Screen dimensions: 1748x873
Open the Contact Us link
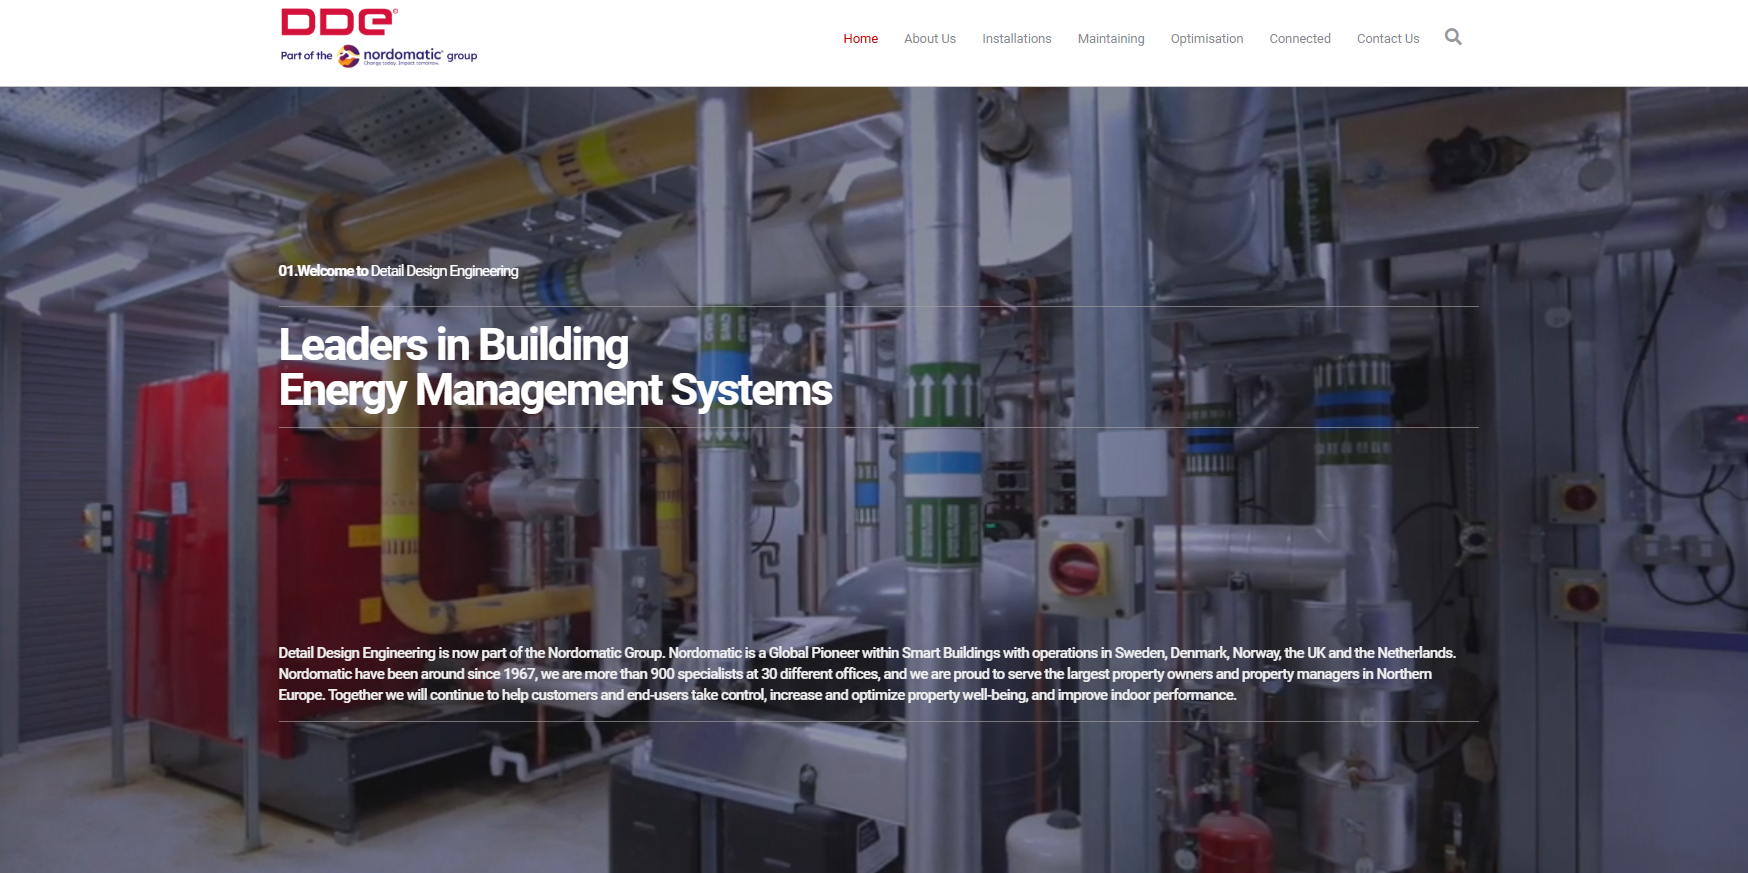1387,39
